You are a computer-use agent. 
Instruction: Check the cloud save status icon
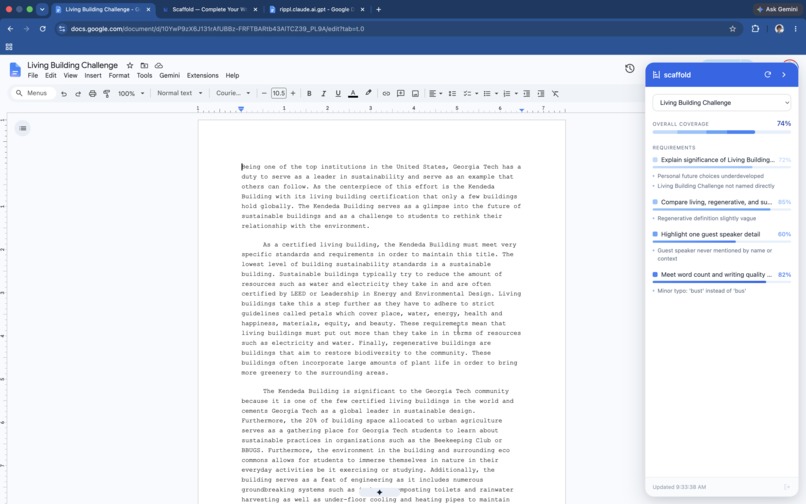[159, 65]
